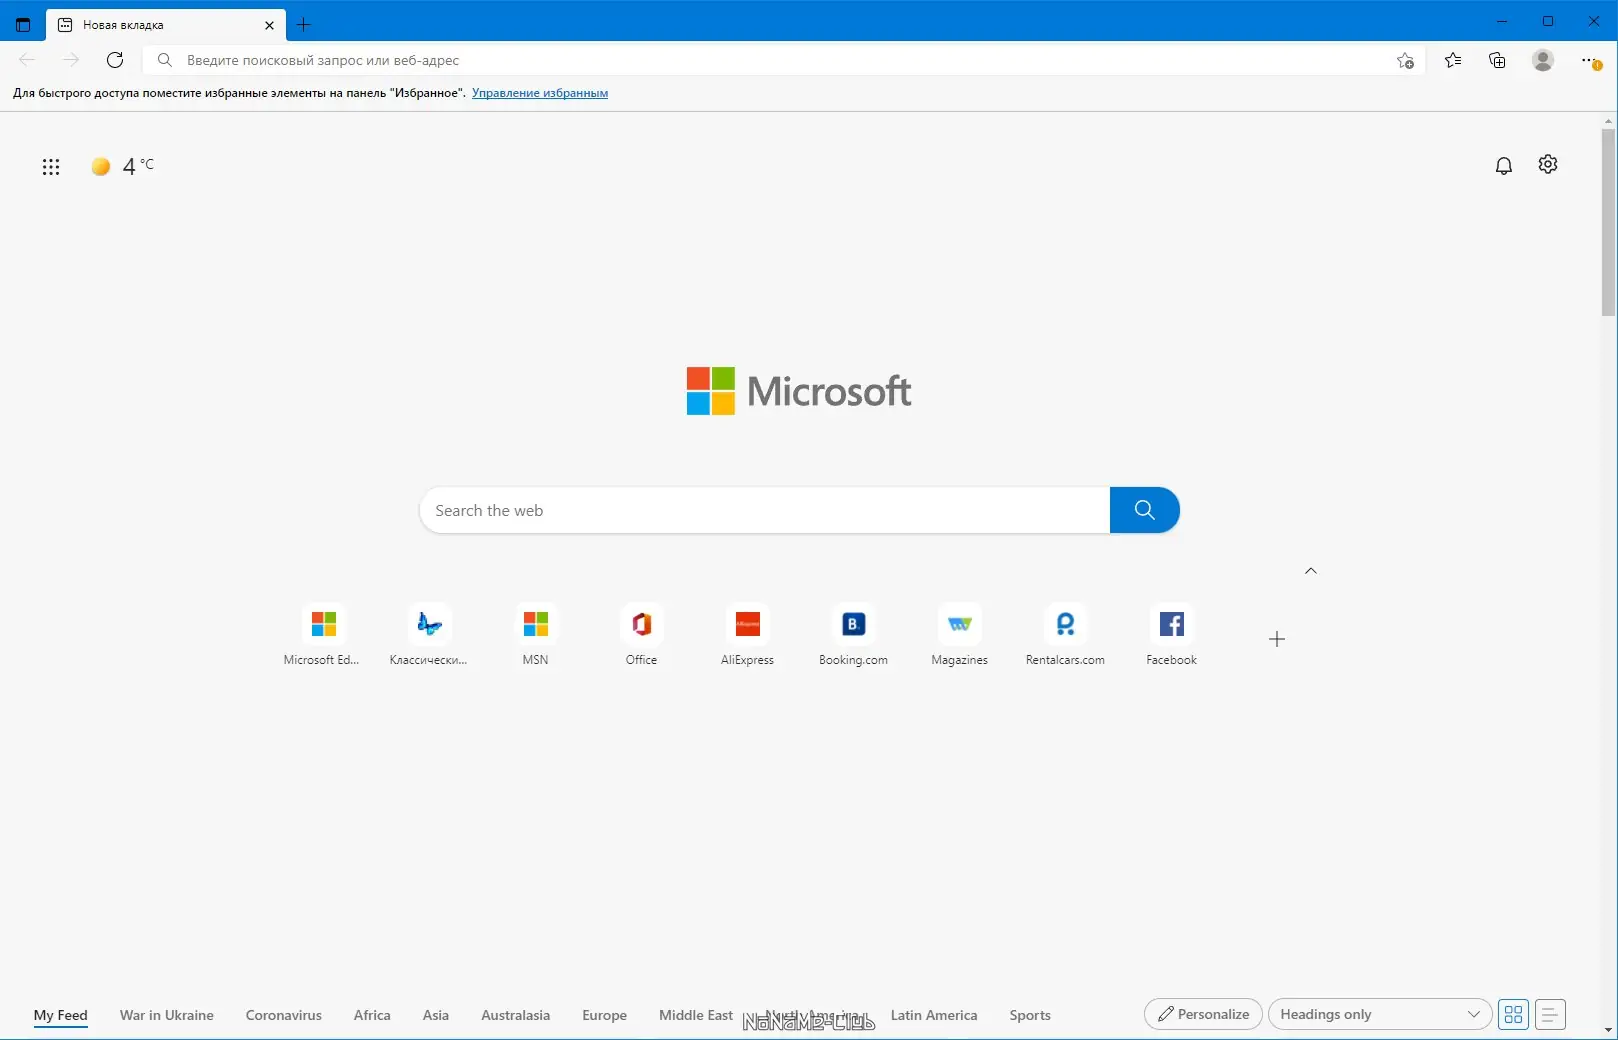Screen dimensions: 1618x1040
Task: Switch feed to list view
Action: pyautogui.click(x=1550, y=1014)
